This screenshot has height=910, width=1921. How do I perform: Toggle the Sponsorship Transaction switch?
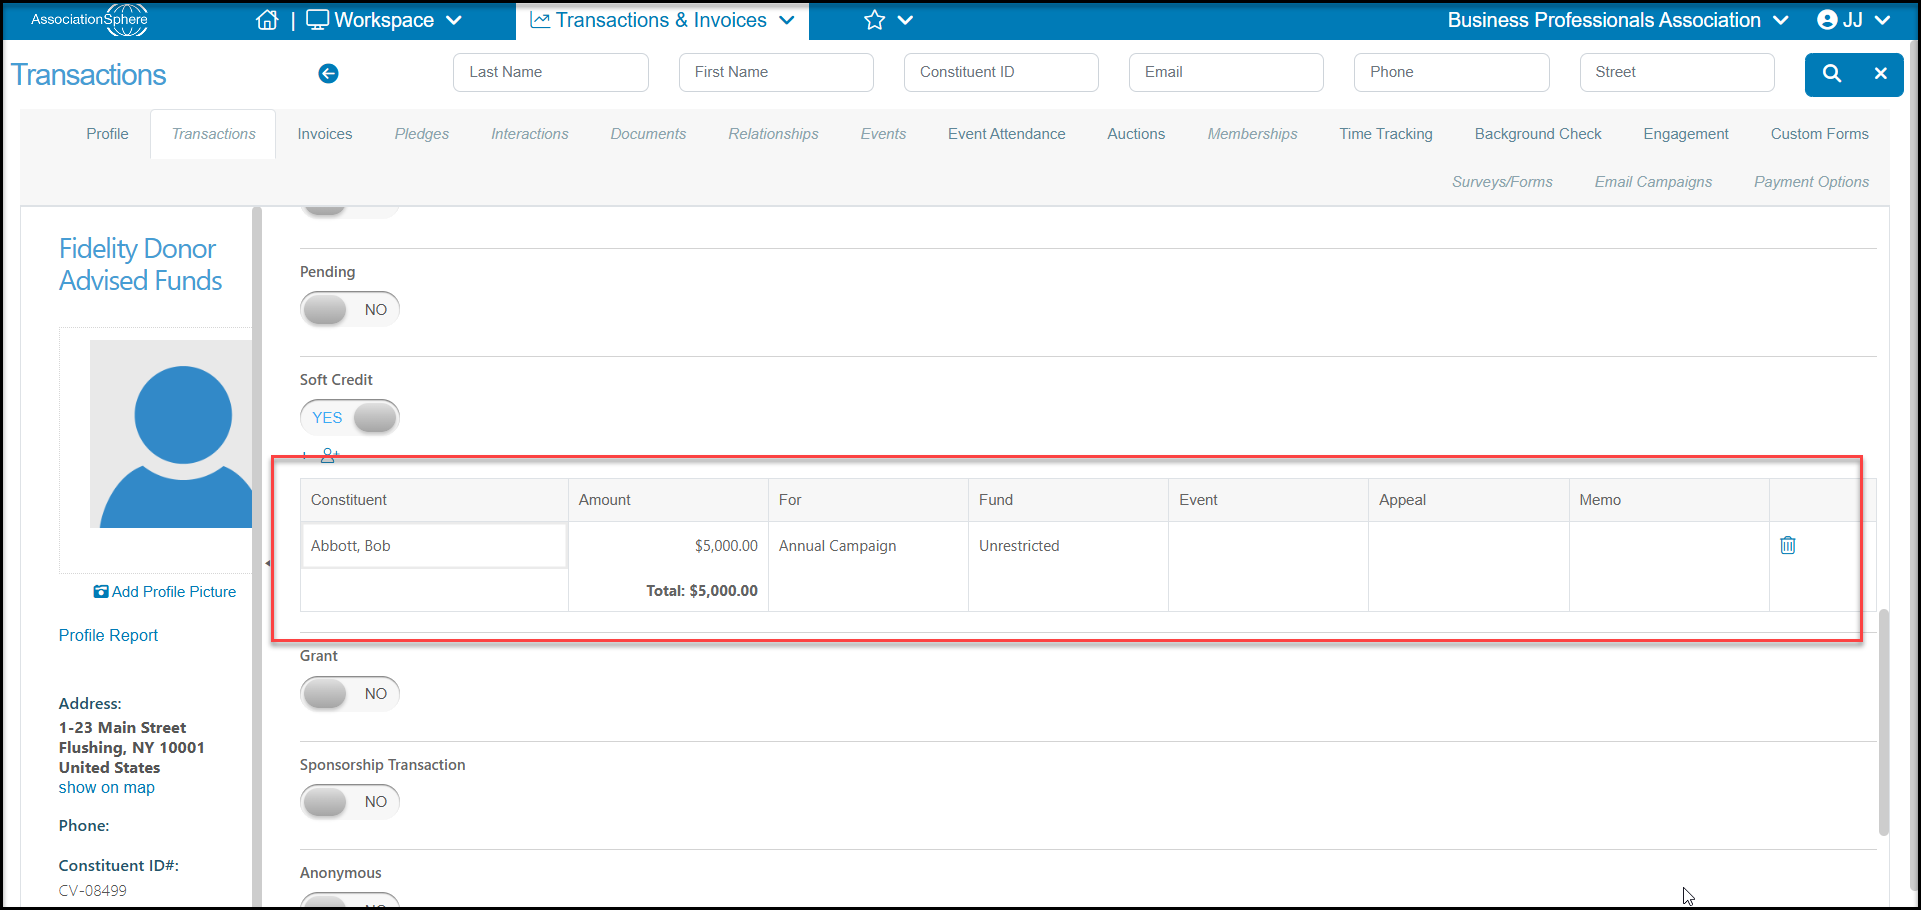350,801
